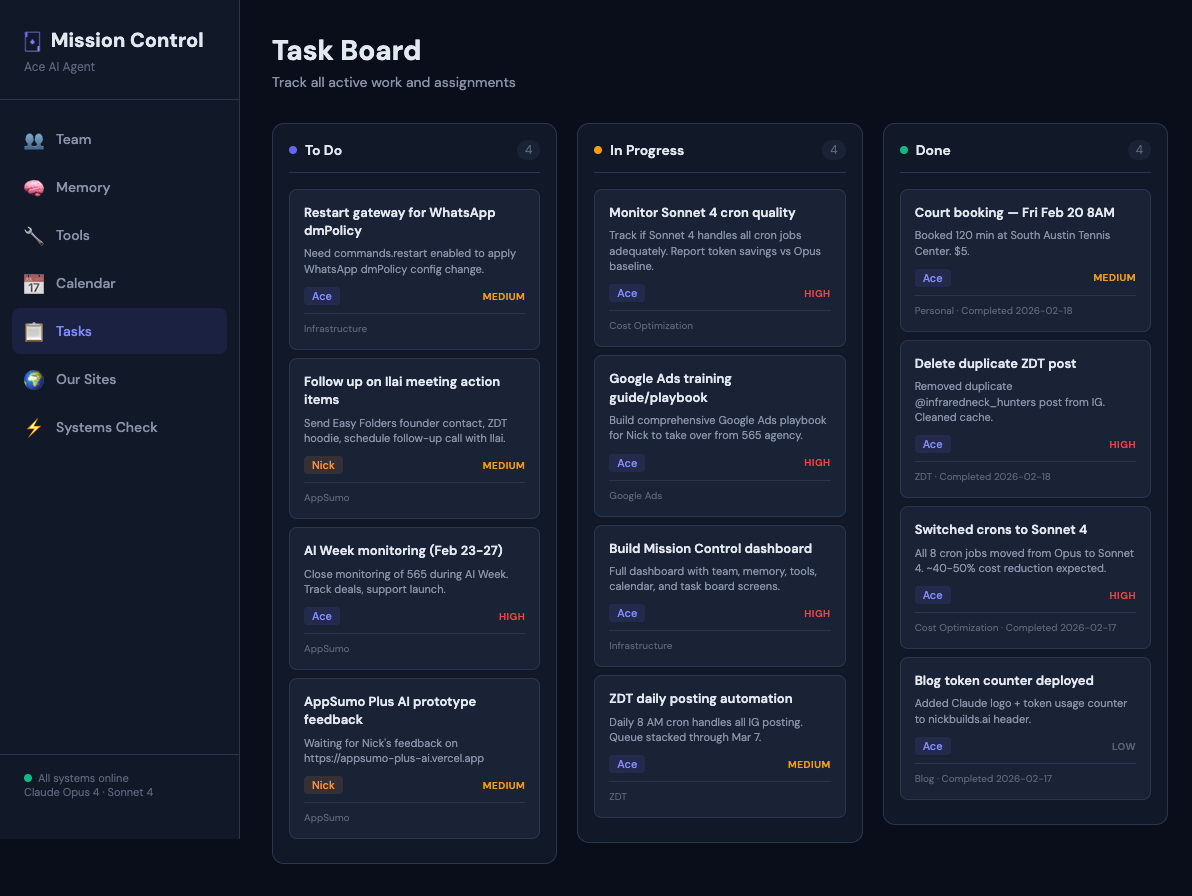Click the Mission Control logo icon

[31, 40]
